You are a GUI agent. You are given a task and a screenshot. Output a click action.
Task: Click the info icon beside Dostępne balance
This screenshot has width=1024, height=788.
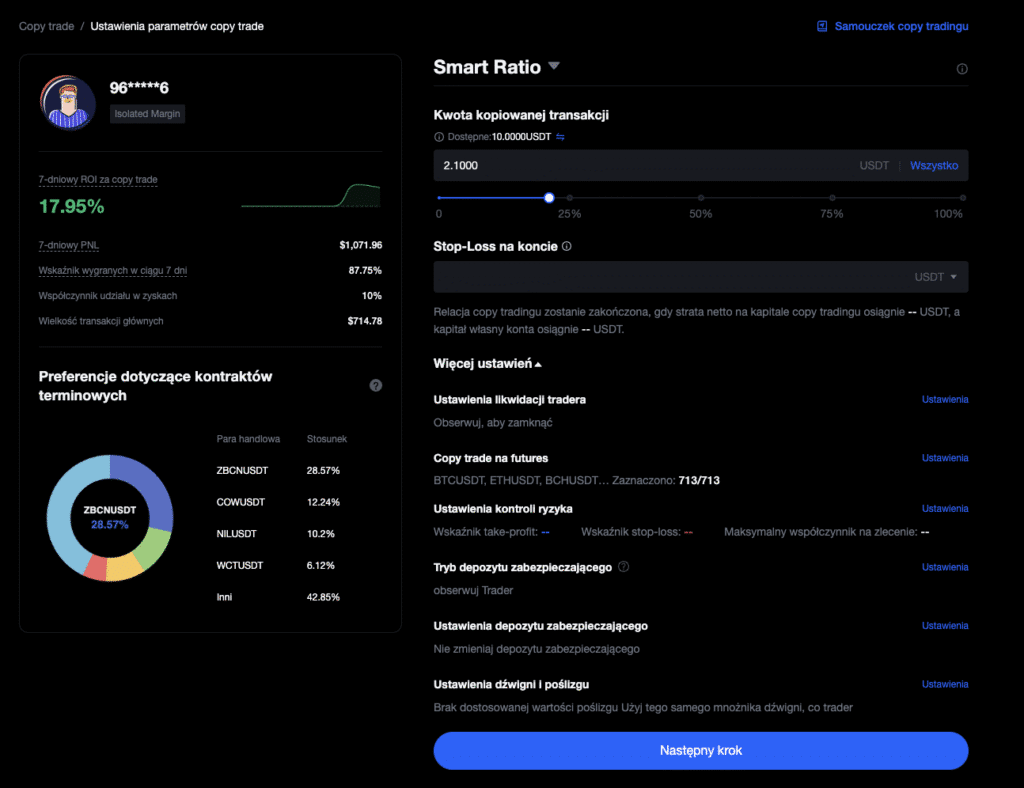pos(439,137)
